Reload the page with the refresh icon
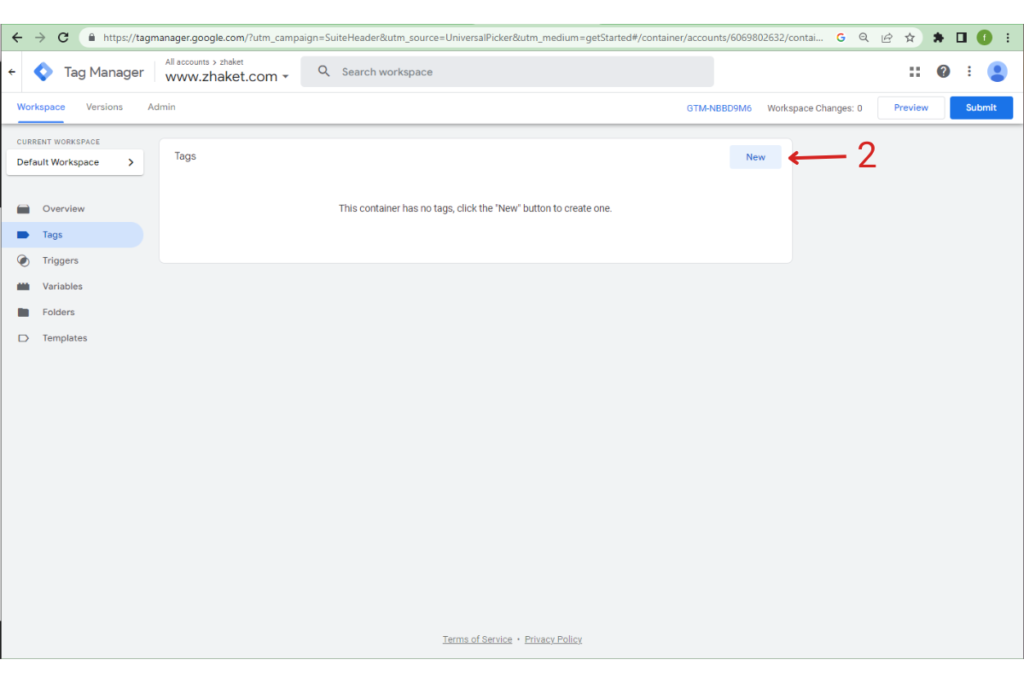The height and width of the screenshot is (683, 1024). tap(63, 37)
